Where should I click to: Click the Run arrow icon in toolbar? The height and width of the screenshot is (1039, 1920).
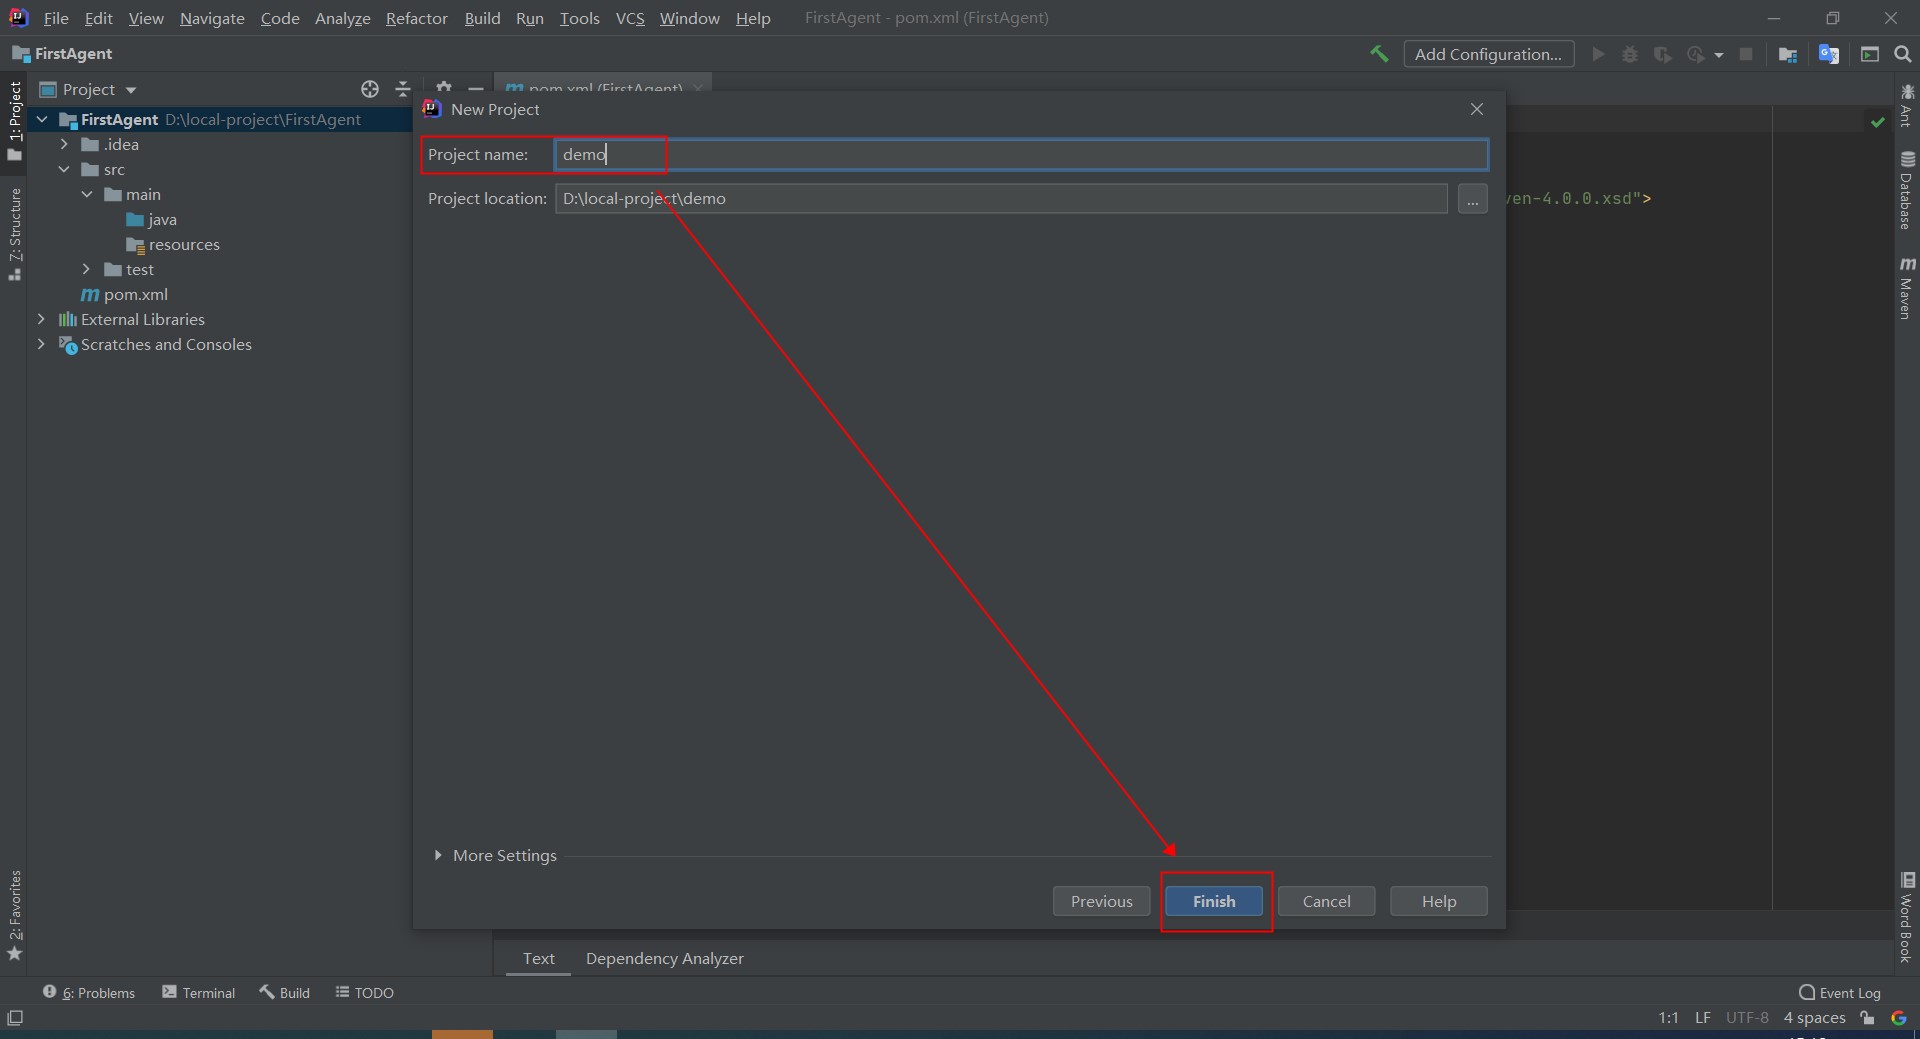(1598, 54)
